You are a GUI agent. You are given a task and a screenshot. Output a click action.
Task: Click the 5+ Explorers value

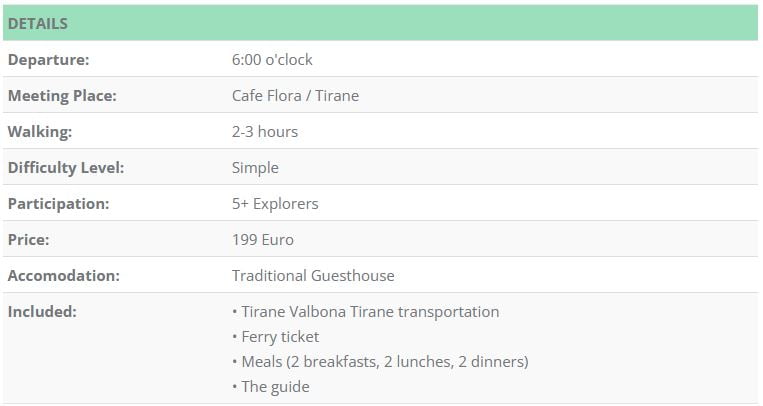(275, 204)
